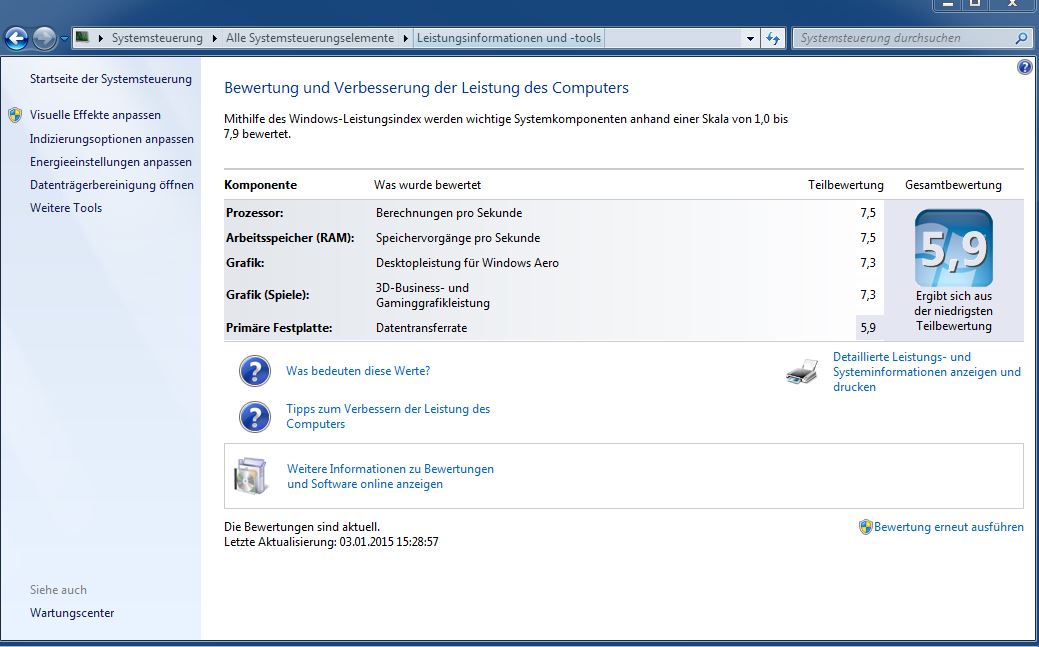The height and width of the screenshot is (647, 1039).
Task: Select the Systemsteuerung breadcrumb
Action: pos(157,38)
